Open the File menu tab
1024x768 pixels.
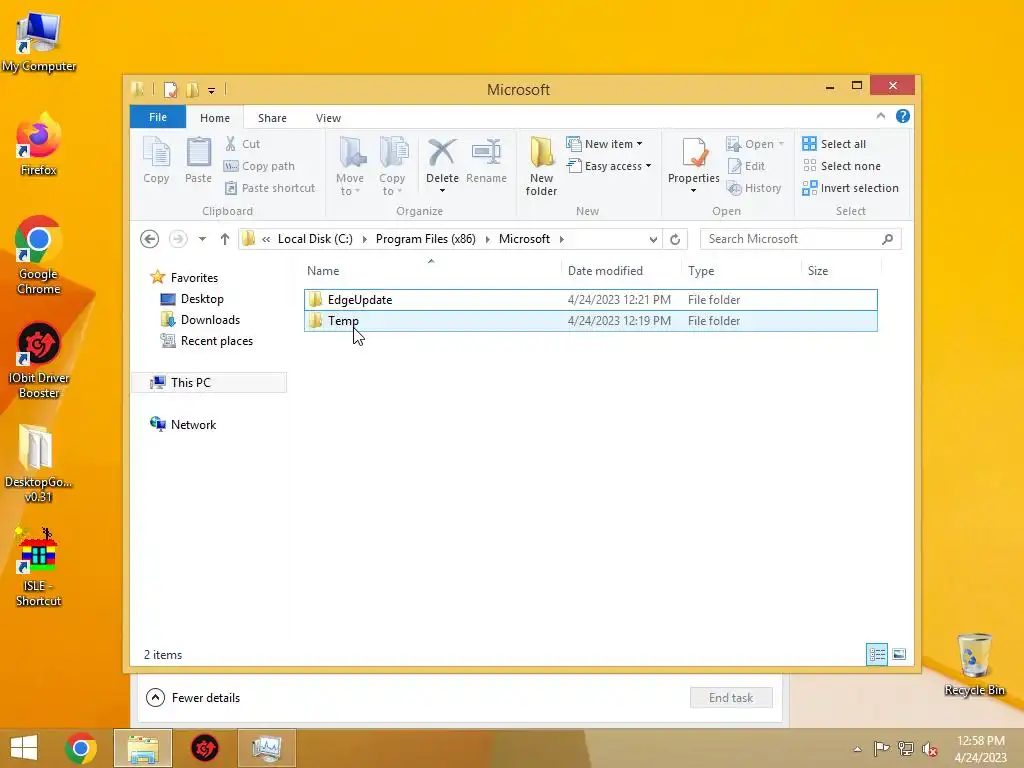(158, 117)
